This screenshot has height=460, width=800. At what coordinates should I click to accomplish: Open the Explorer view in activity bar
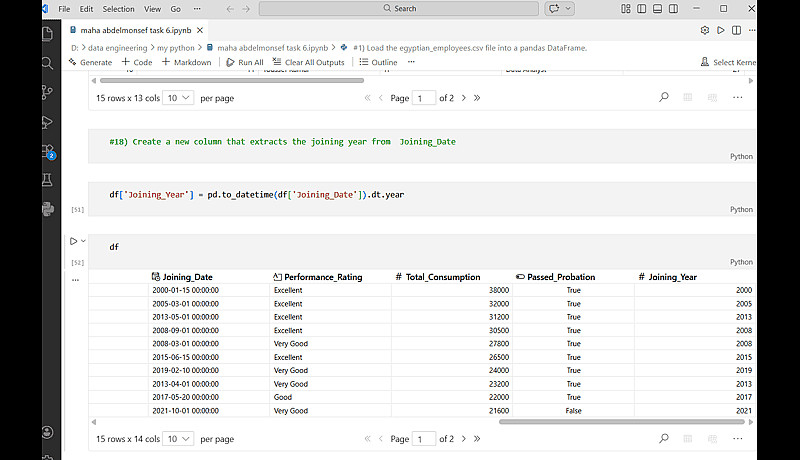click(47, 34)
